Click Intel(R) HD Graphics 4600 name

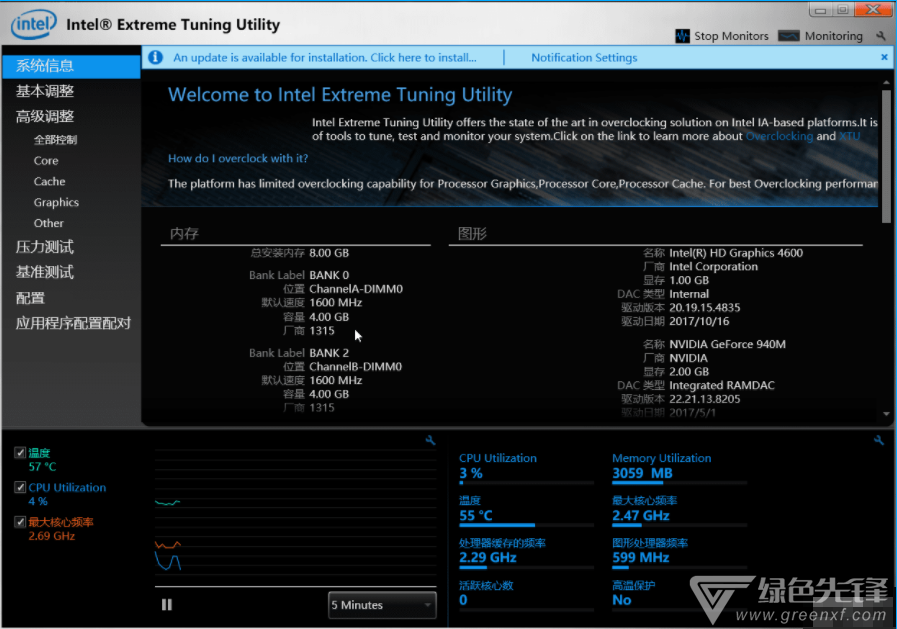736,253
